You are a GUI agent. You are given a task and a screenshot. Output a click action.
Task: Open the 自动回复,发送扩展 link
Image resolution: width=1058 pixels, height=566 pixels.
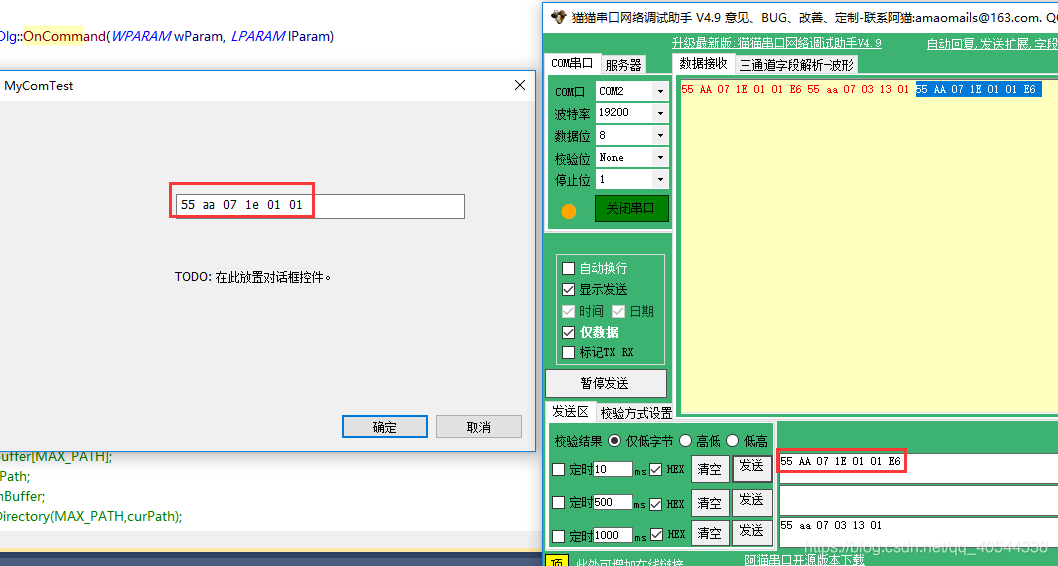[x=992, y=43]
